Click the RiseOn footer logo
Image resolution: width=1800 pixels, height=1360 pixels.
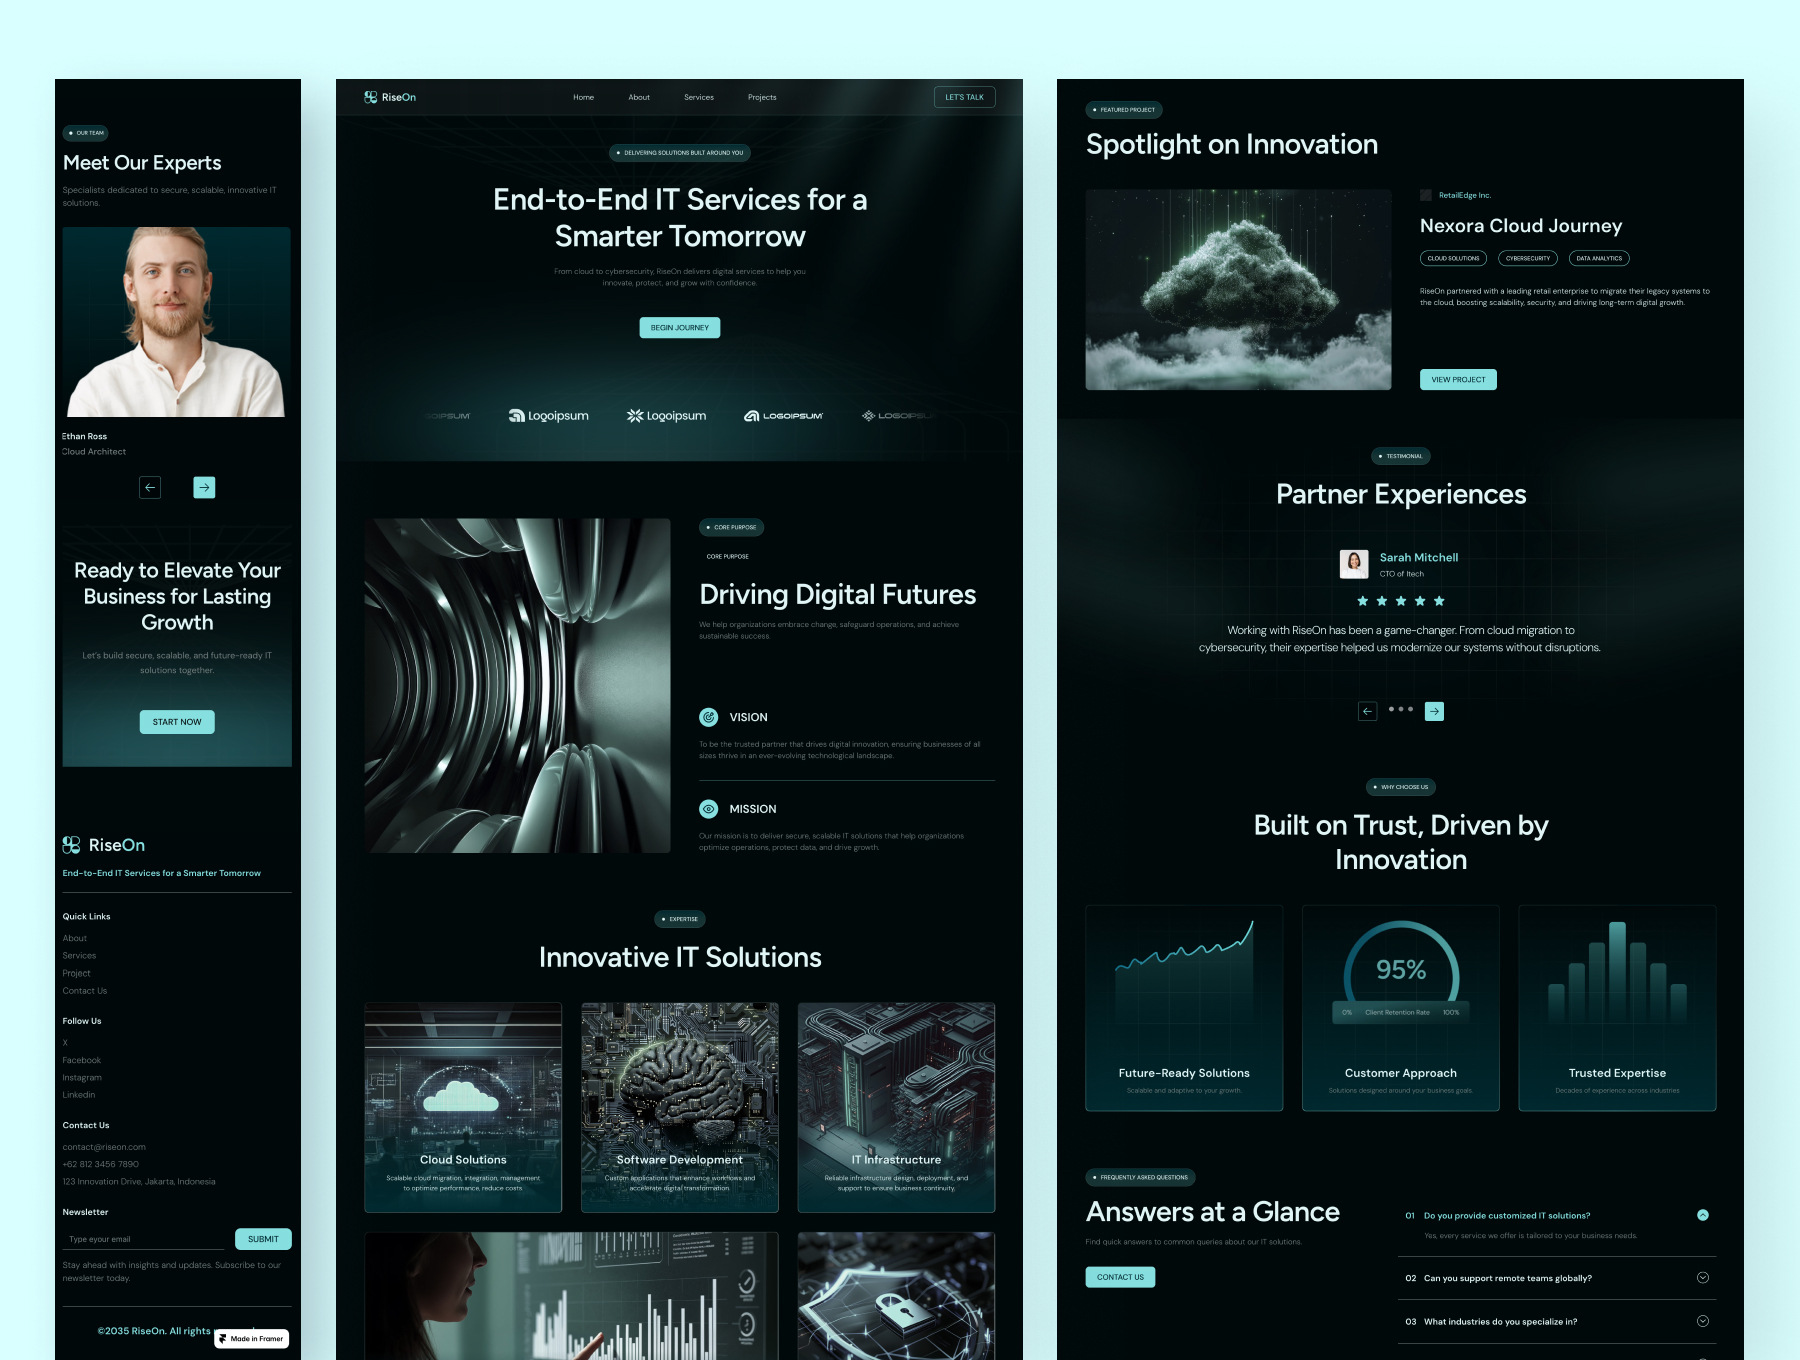(104, 845)
